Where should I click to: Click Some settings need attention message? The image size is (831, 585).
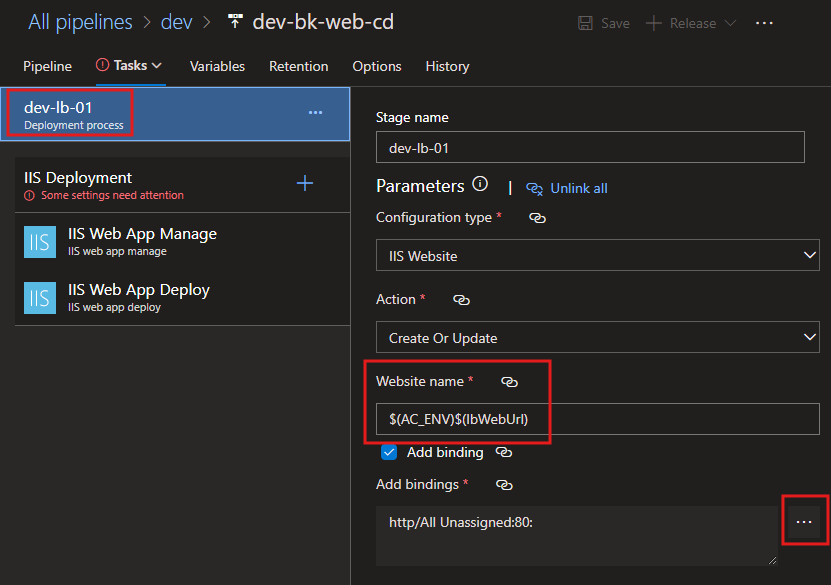point(112,195)
